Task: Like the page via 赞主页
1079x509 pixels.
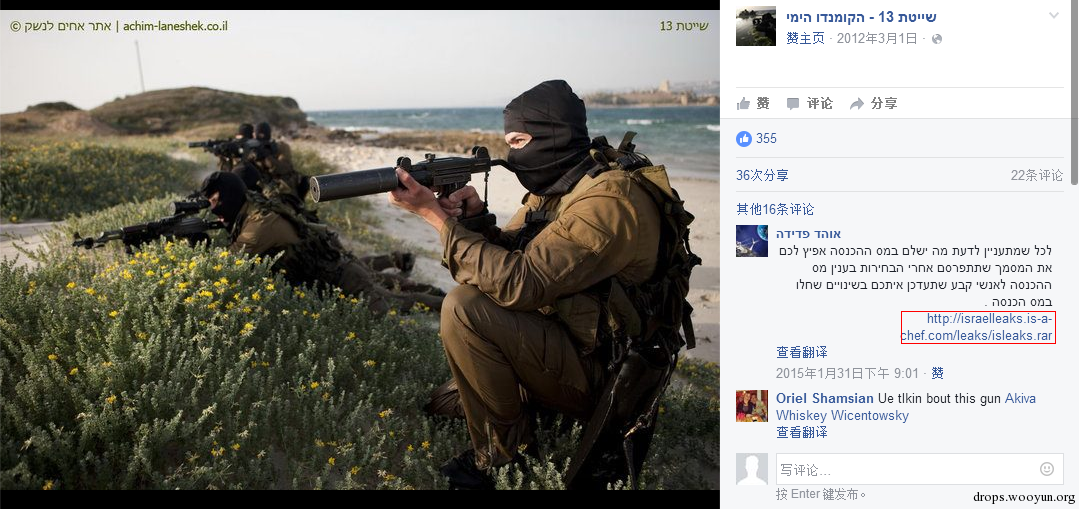Action: [x=805, y=39]
